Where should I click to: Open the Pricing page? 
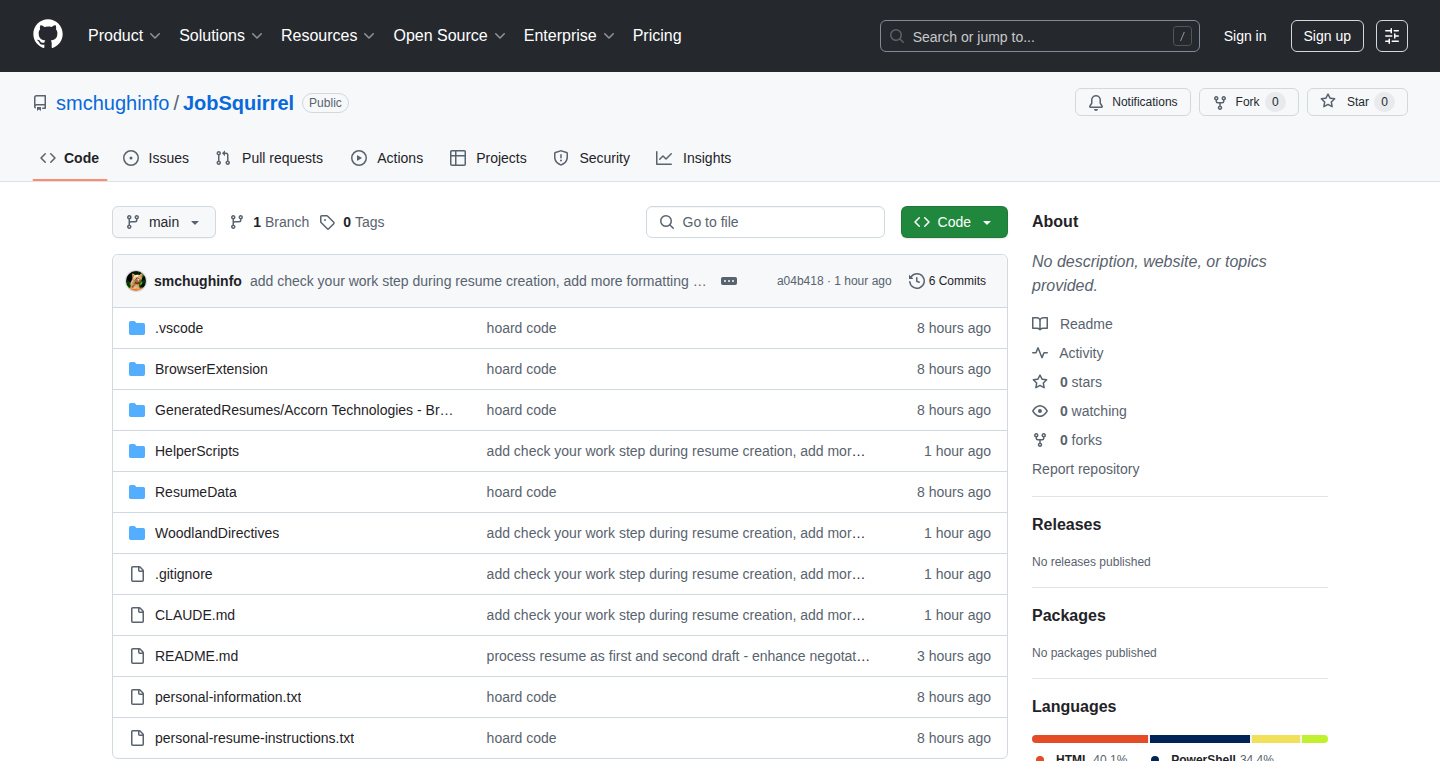point(657,36)
